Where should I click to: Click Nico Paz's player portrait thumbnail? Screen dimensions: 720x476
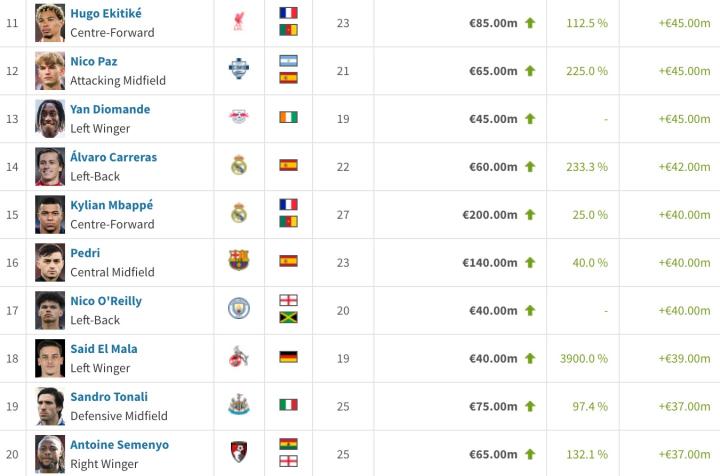click(50, 70)
